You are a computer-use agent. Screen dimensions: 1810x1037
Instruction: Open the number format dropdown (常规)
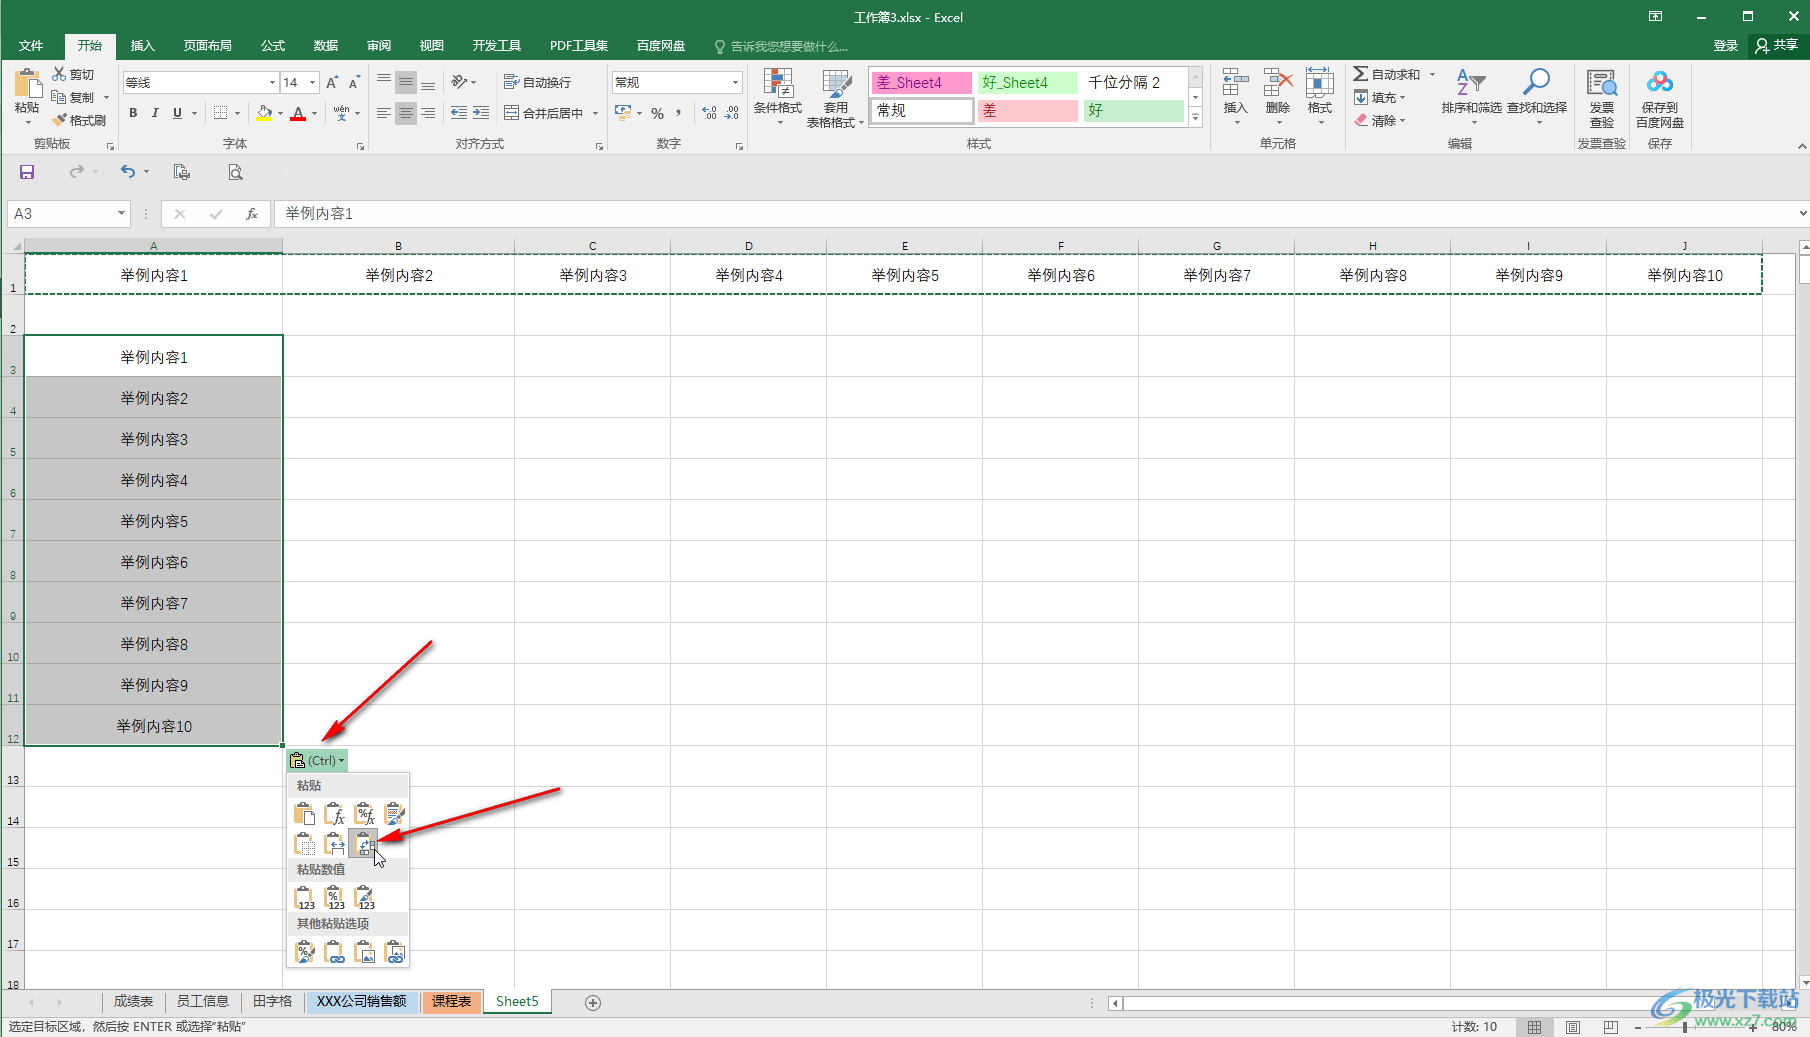pos(735,82)
